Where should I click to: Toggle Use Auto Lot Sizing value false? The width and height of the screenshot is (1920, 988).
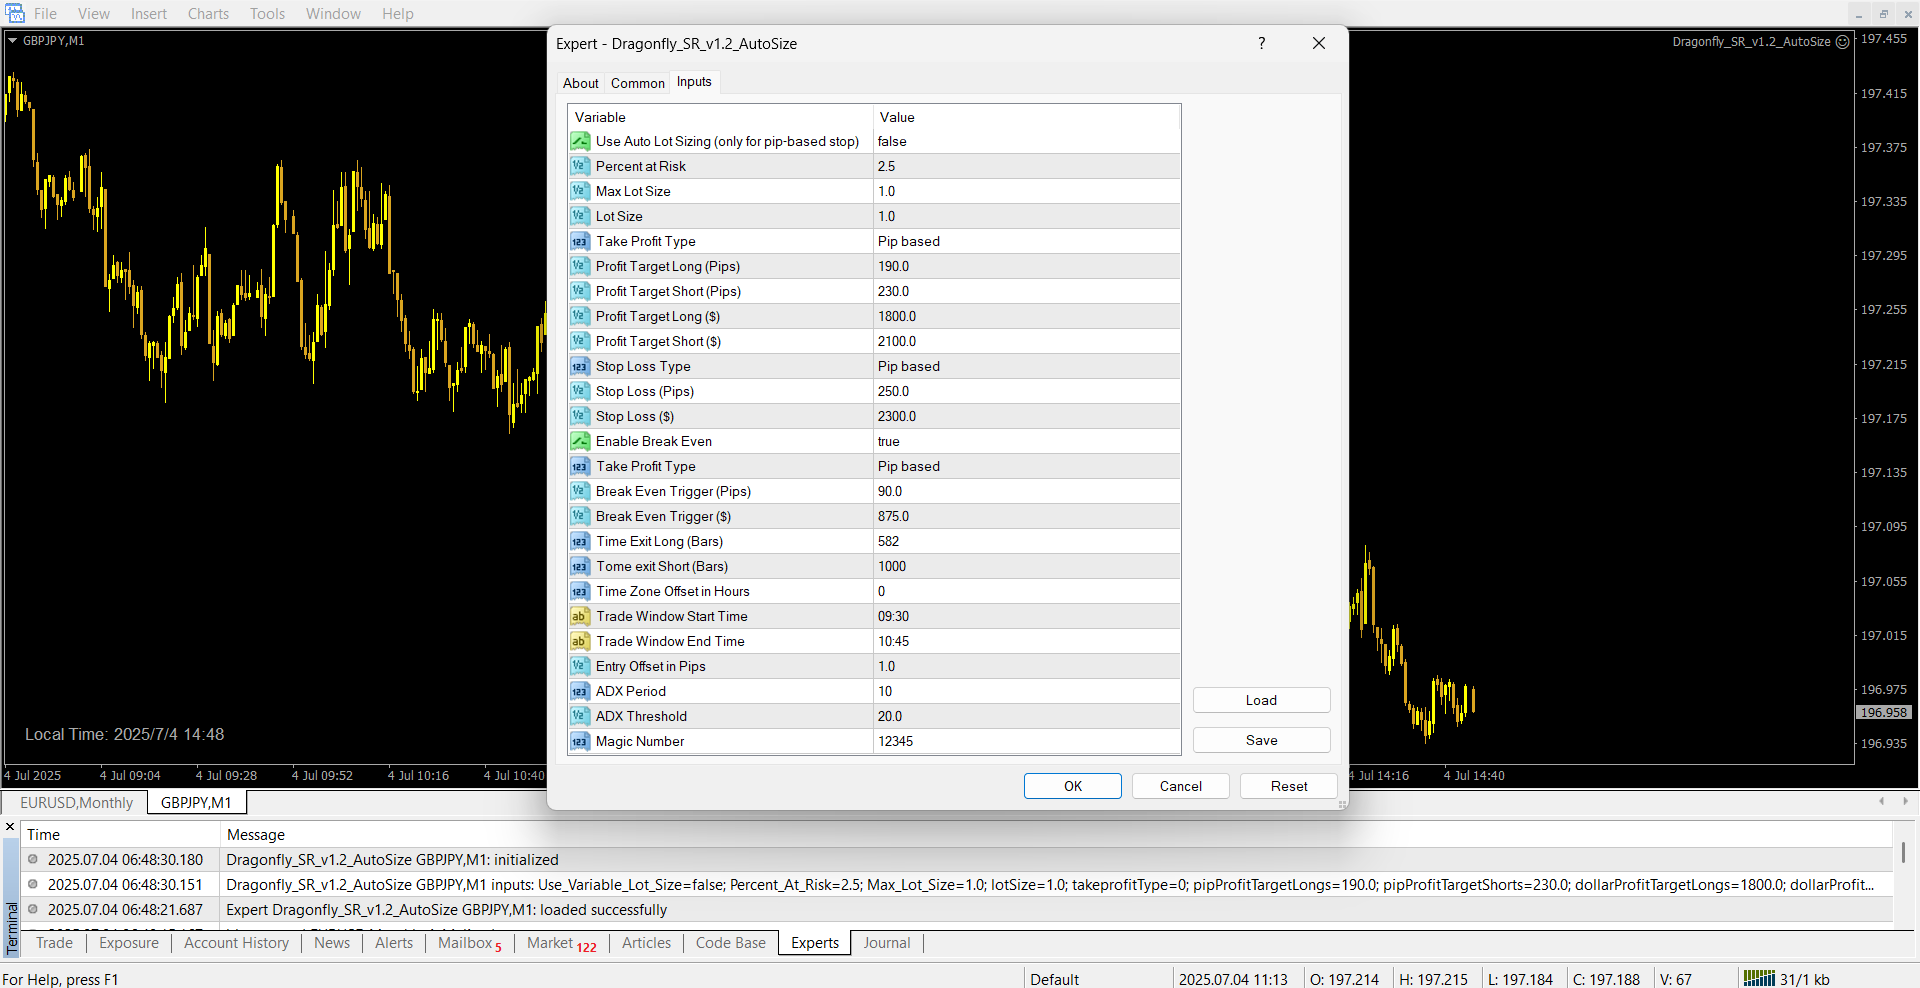[x=1026, y=141]
